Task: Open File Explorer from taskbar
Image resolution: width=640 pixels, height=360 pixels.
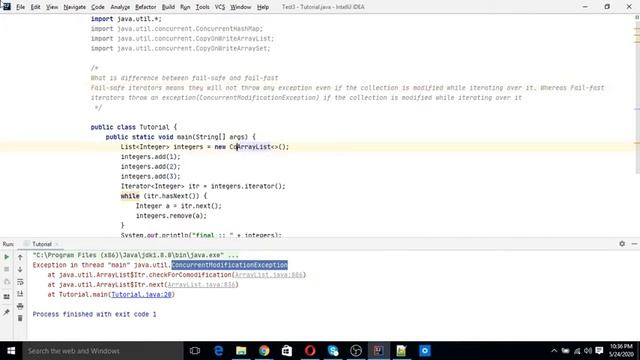Action: point(241,351)
